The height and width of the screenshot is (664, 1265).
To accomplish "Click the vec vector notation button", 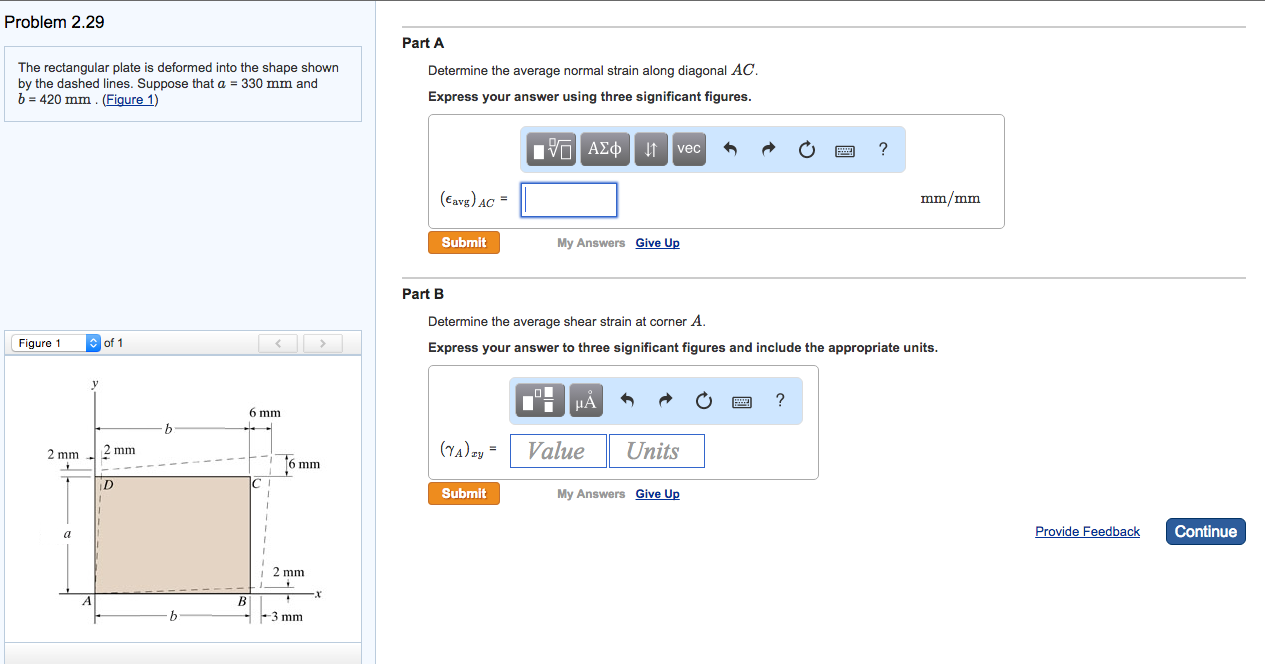I will coord(689,149).
